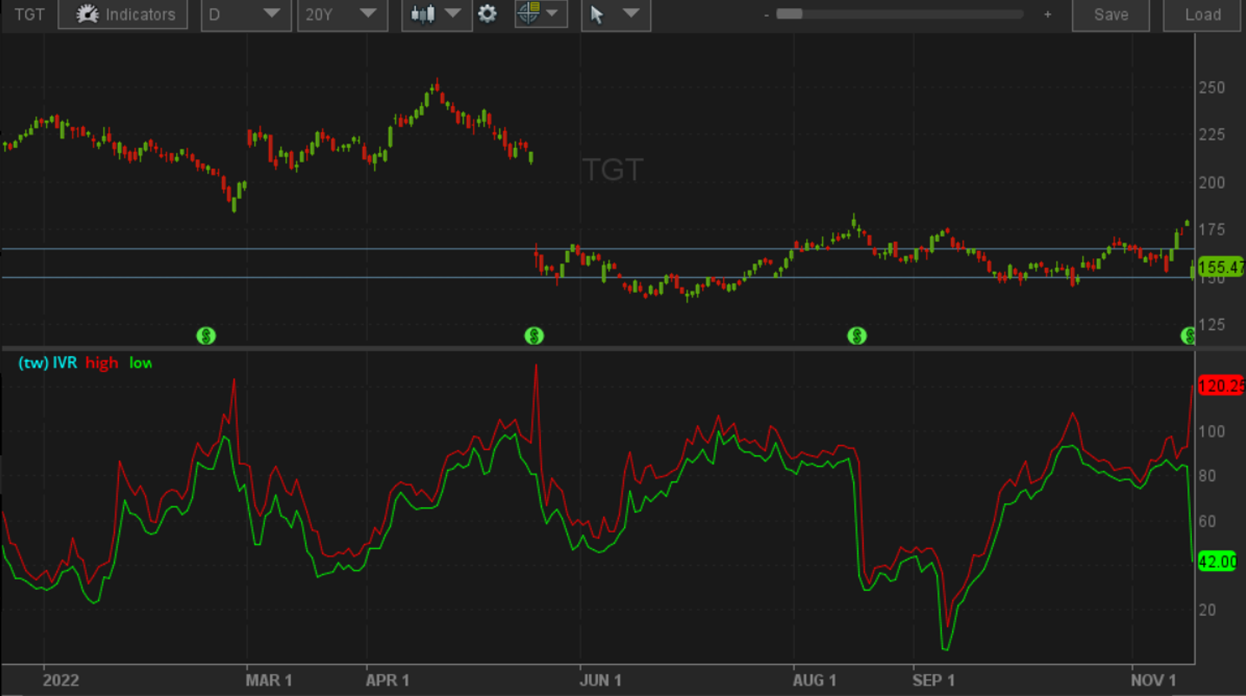Expand the chart type dropdown arrow
Screen dimensions: 1246x696
(453, 15)
